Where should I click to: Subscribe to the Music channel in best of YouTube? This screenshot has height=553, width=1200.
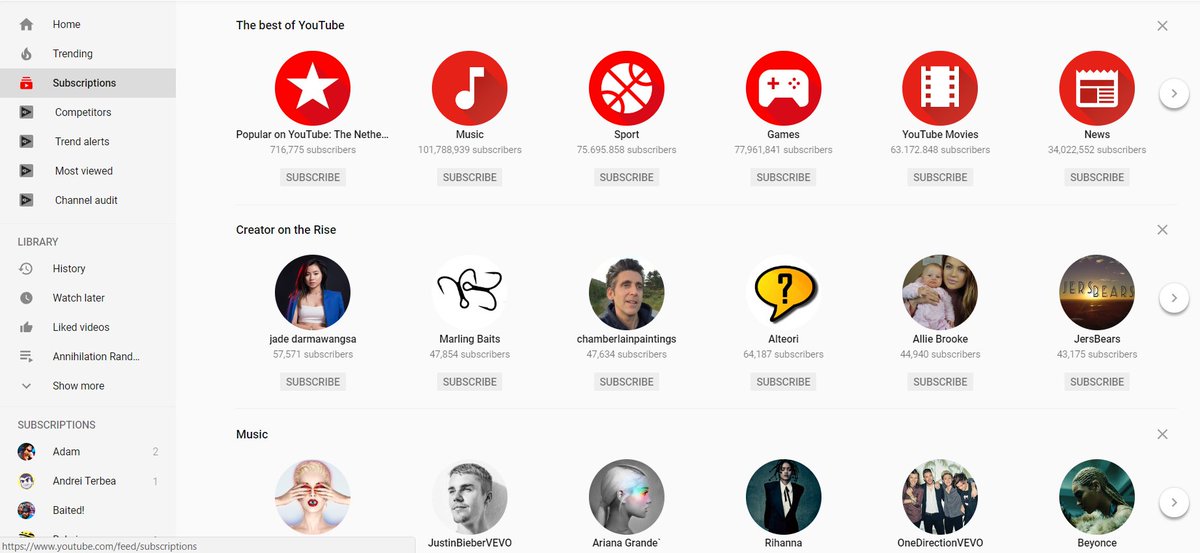(x=470, y=177)
